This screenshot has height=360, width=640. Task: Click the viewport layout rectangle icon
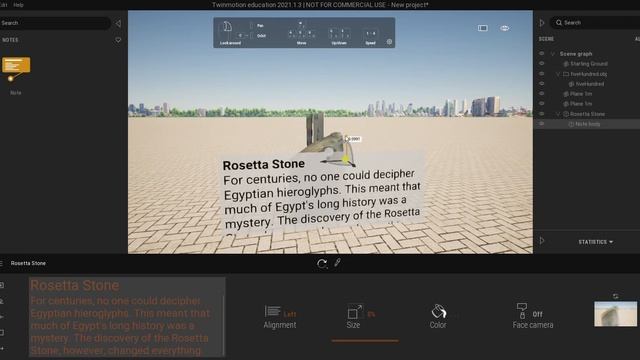[x=483, y=28]
